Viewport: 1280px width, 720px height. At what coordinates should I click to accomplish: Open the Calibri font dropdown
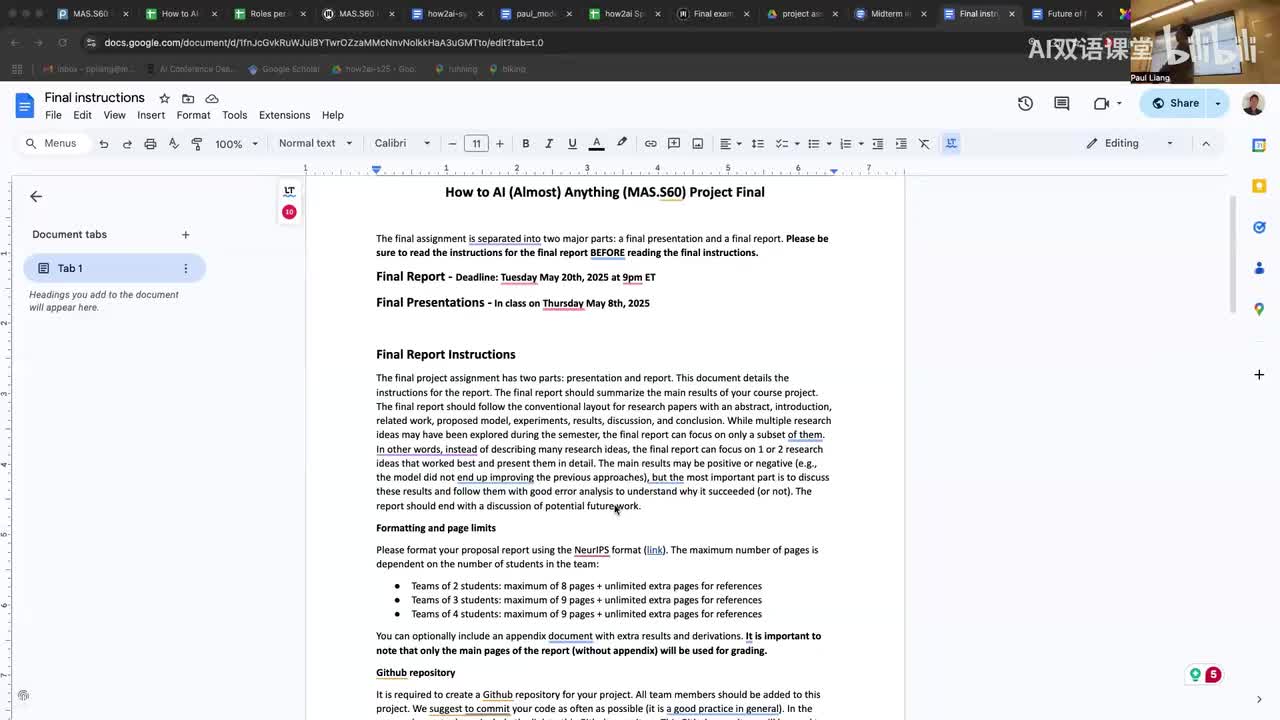402,143
